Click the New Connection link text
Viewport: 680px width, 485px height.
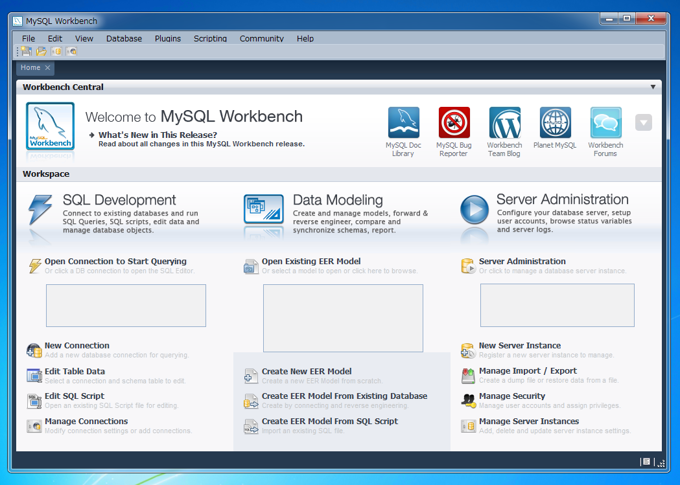77,345
